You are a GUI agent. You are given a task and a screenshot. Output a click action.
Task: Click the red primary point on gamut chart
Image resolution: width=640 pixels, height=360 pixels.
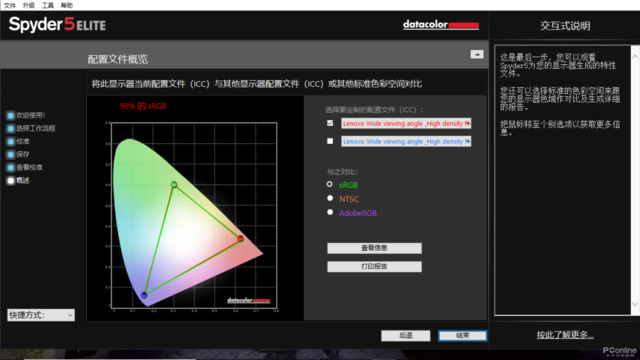point(240,238)
